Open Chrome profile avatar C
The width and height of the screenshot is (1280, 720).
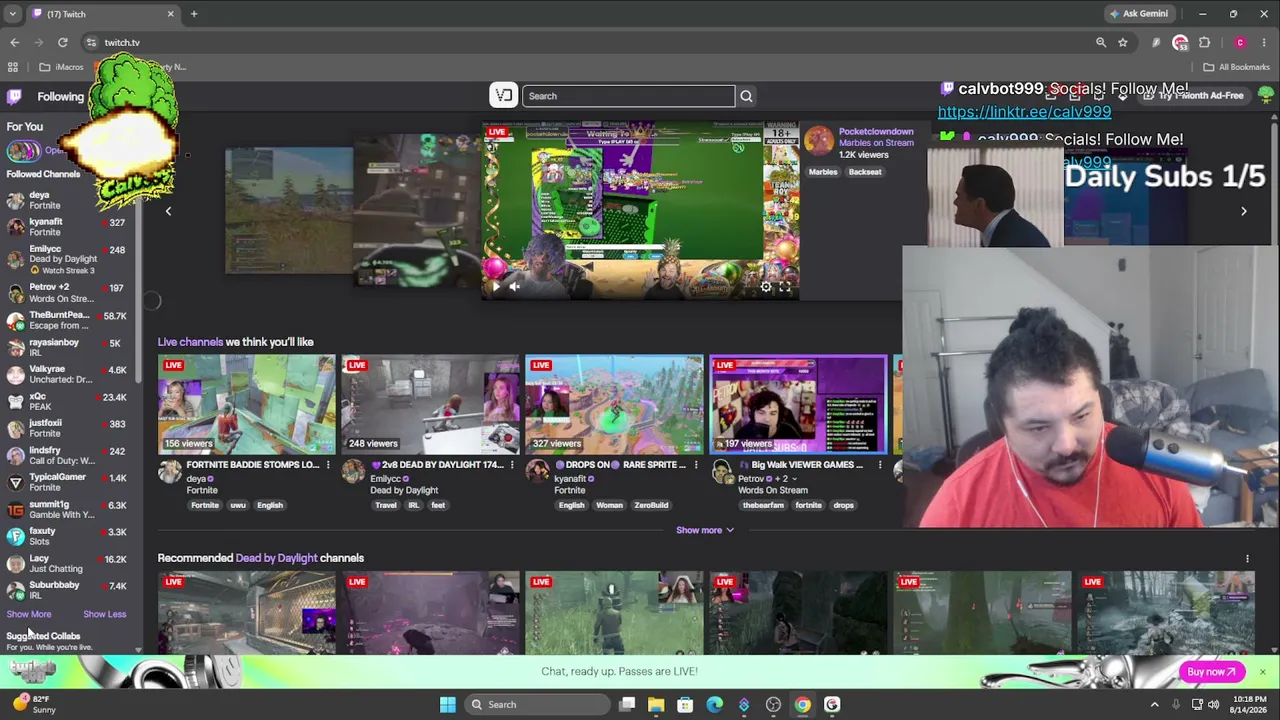(1240, 42)
